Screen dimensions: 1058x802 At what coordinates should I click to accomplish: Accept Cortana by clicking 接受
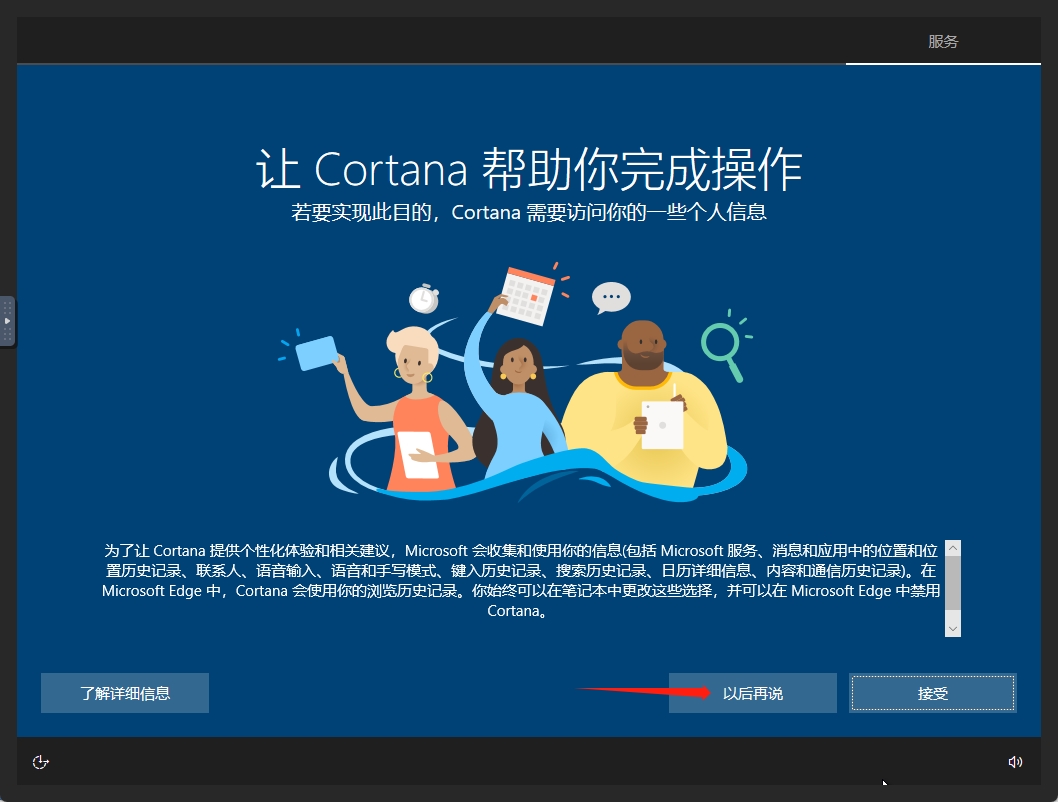pos(932,692)
